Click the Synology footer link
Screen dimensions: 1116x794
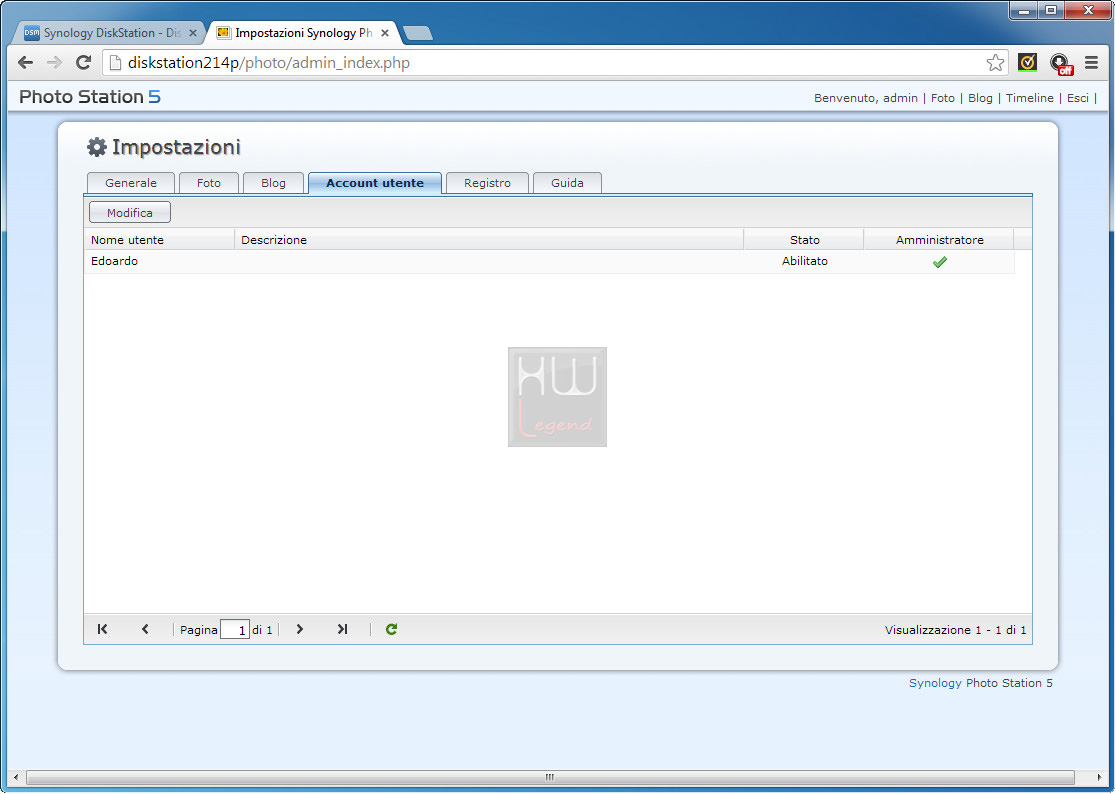(x=935, y=683)
